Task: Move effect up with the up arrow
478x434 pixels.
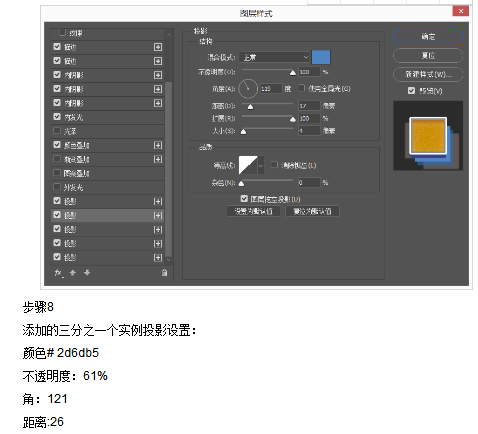Action: tap(73, 273)
